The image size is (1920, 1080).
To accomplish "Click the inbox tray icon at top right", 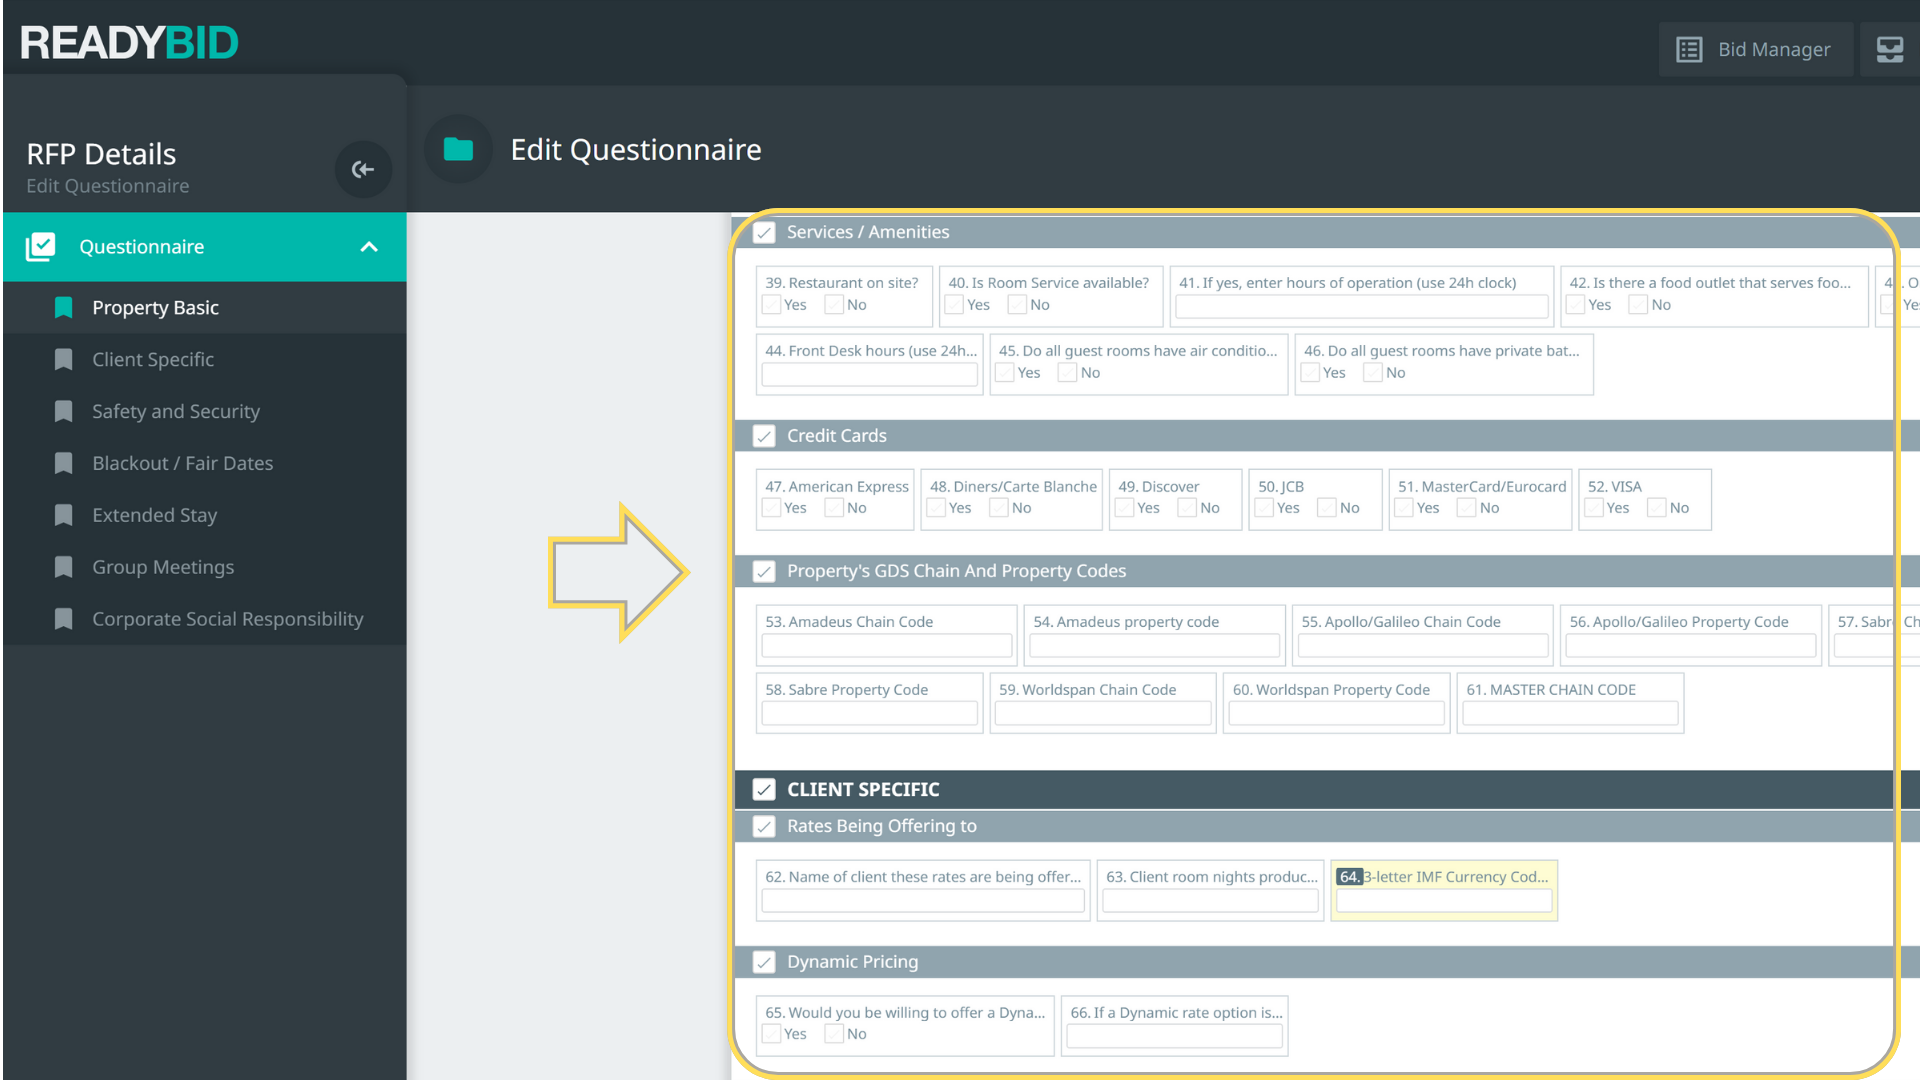I will [x=1889, y=49].
